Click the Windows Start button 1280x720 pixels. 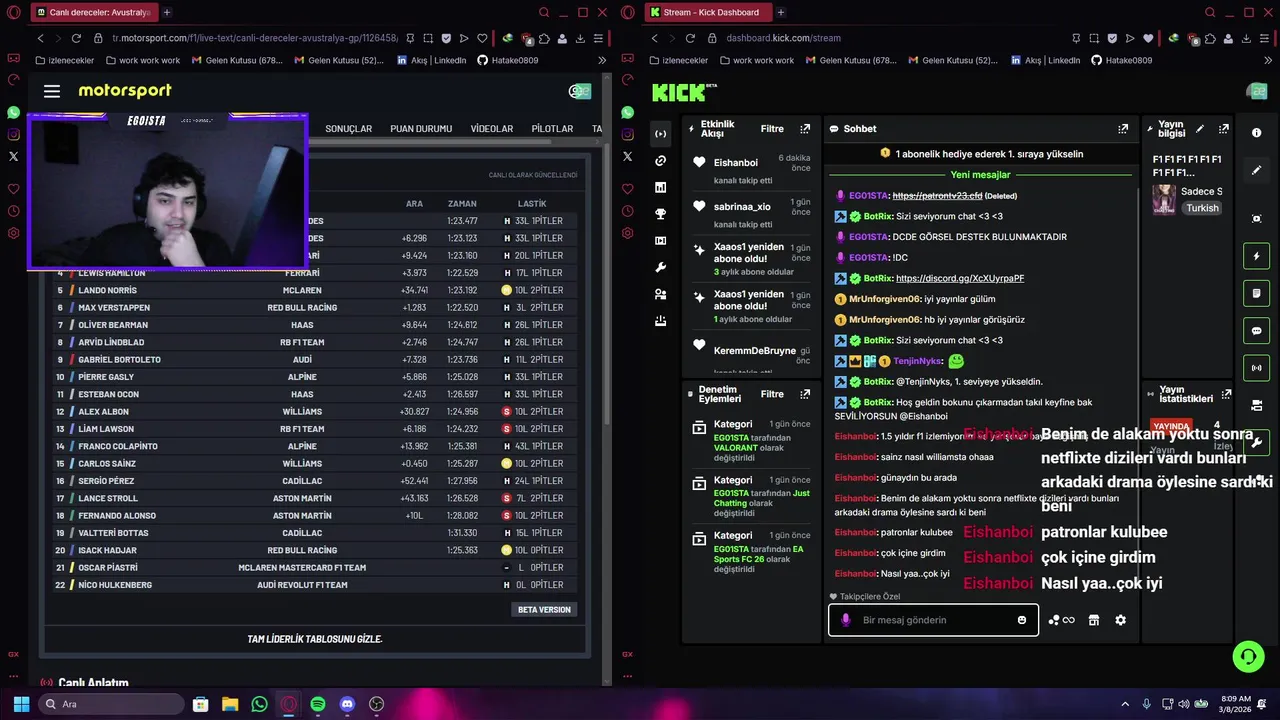20,704
